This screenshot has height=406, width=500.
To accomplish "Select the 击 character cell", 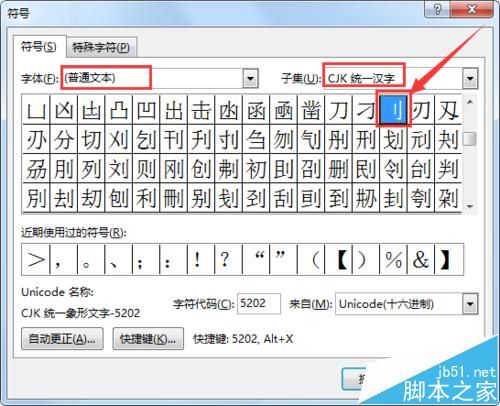I will click(201, 110).
